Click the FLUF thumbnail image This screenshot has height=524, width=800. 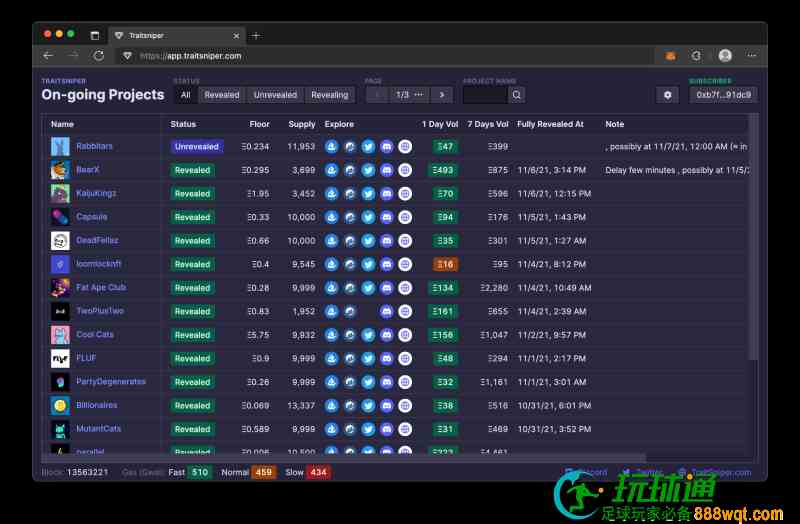60,359
